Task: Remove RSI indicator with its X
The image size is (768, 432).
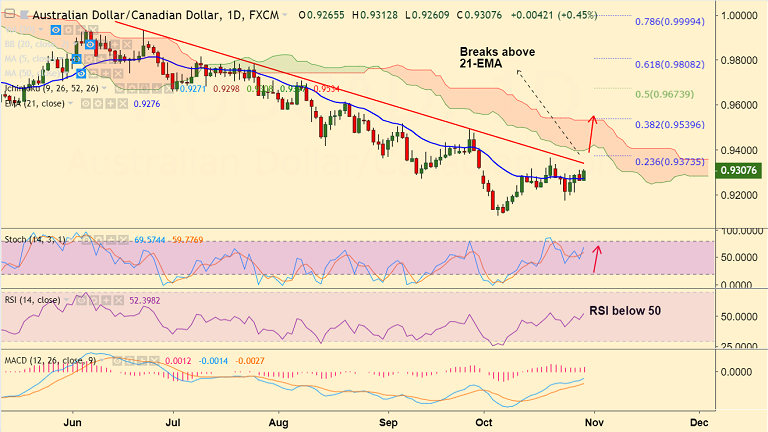Action: point(119,300)
